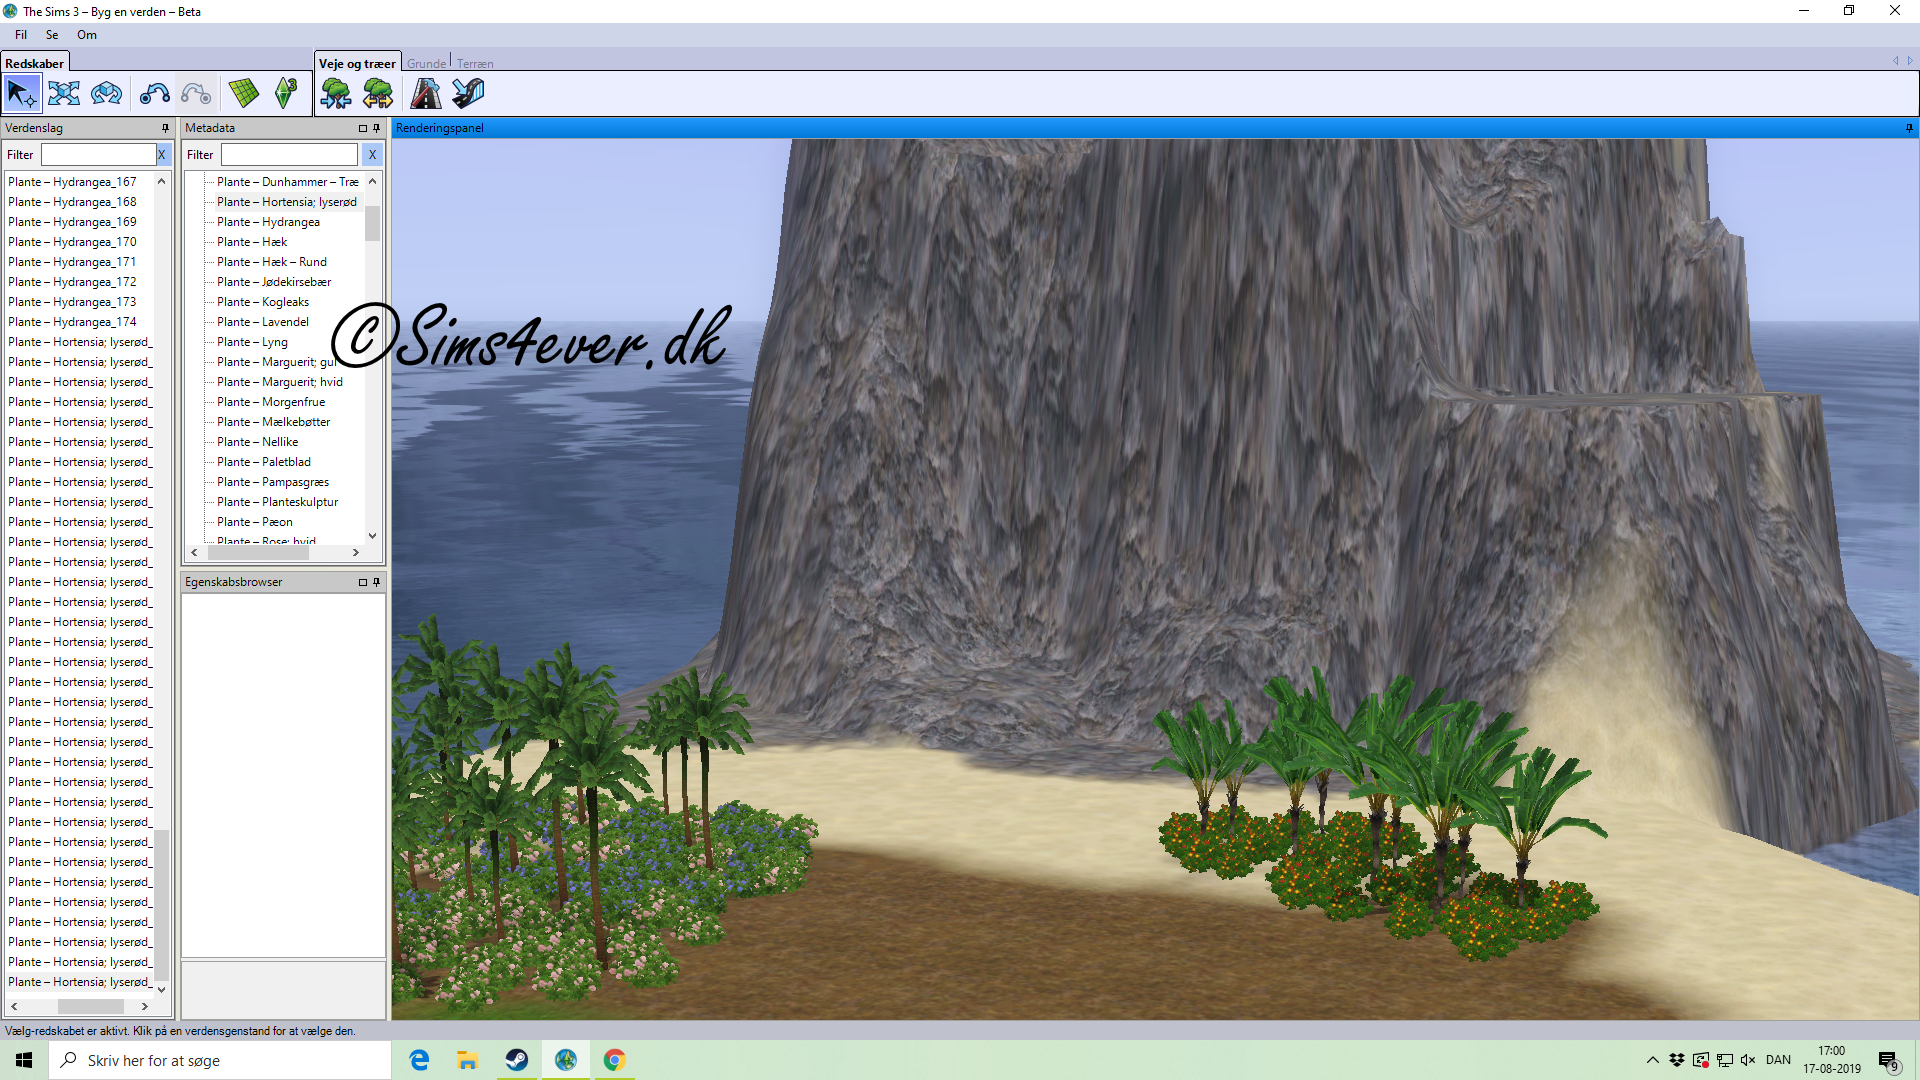Open the Windows Start menu
Screen dimensions: 1920x1080
coord(24,1060)
